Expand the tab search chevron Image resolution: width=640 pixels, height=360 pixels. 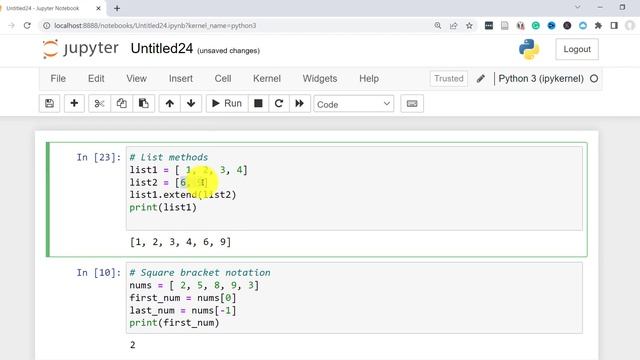578,7
